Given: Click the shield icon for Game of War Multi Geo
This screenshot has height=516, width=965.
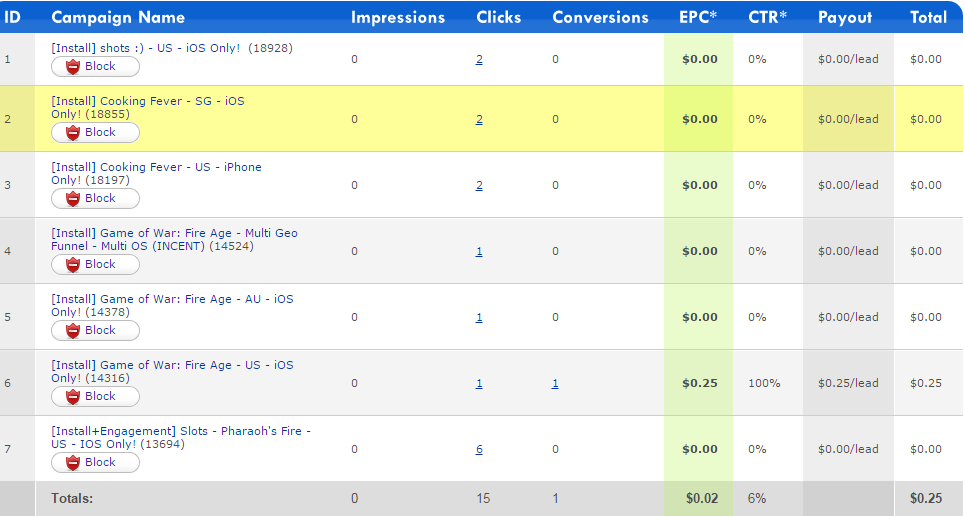Looking at the screenshot, I should [72, 265].
